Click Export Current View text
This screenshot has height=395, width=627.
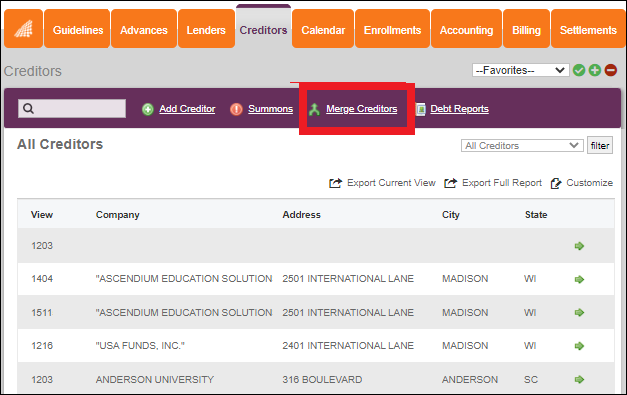coord(391,183)
